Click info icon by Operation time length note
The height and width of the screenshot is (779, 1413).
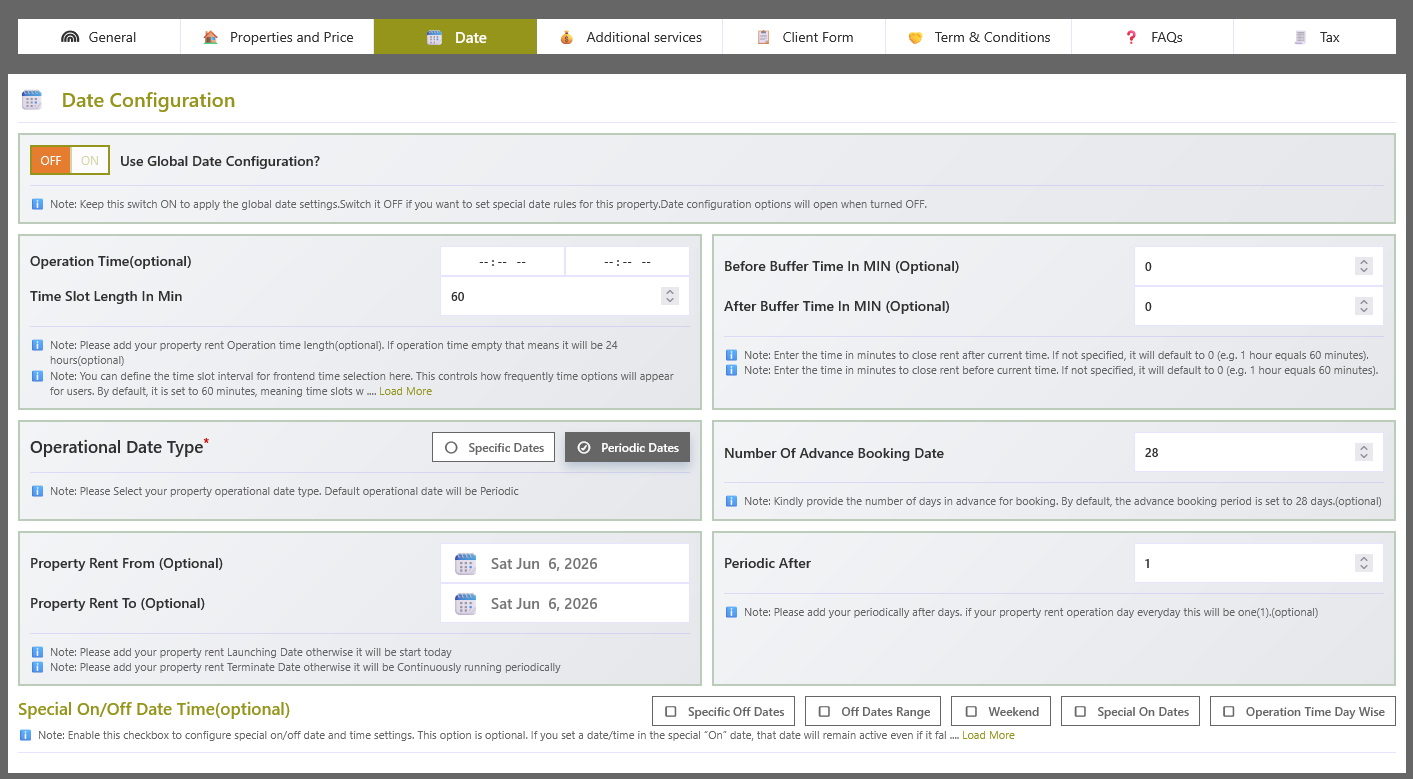pos(37,345)
